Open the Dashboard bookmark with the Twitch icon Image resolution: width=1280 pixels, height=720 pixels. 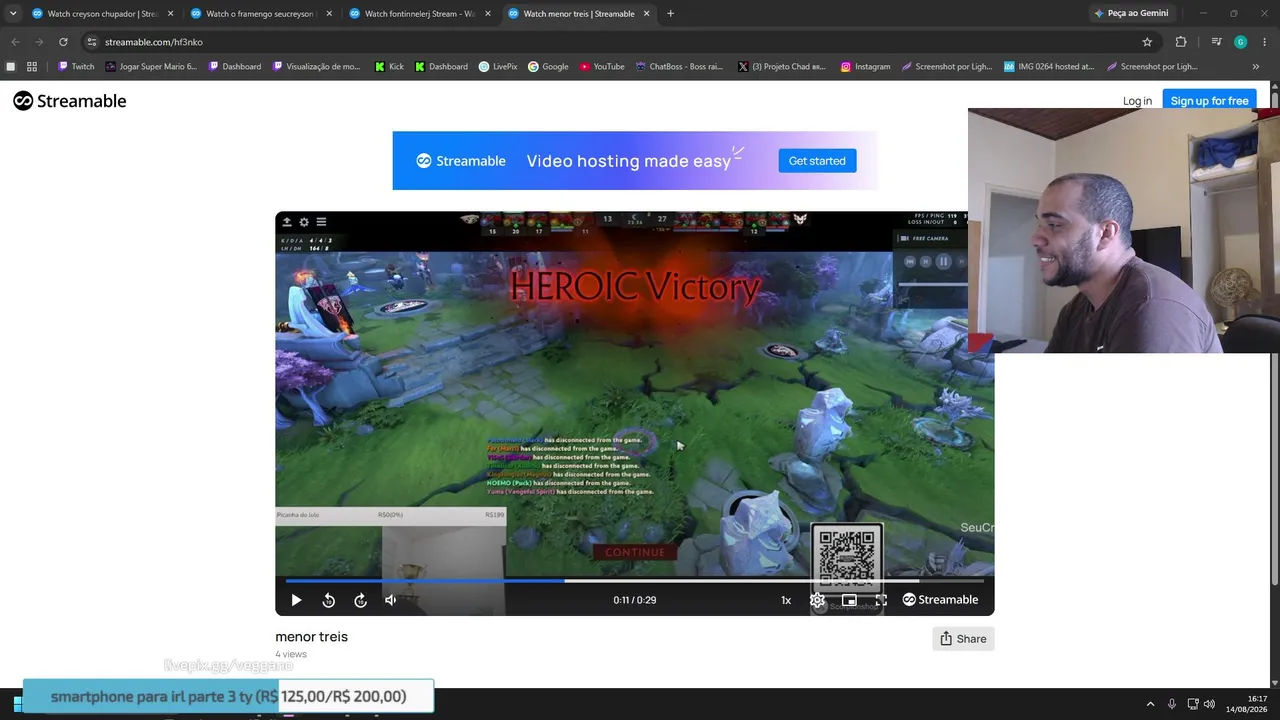click(235, 67)
